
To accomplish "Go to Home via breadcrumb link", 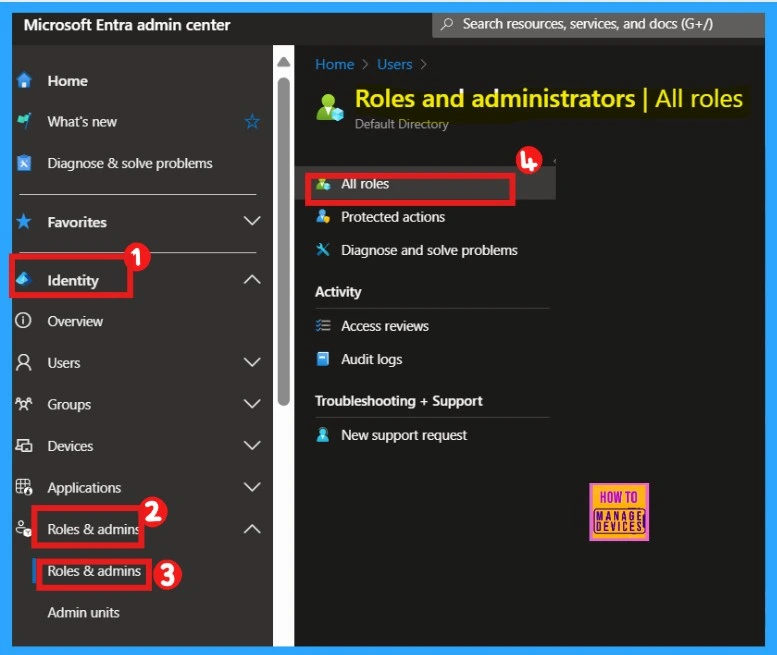I will [334, 64].
